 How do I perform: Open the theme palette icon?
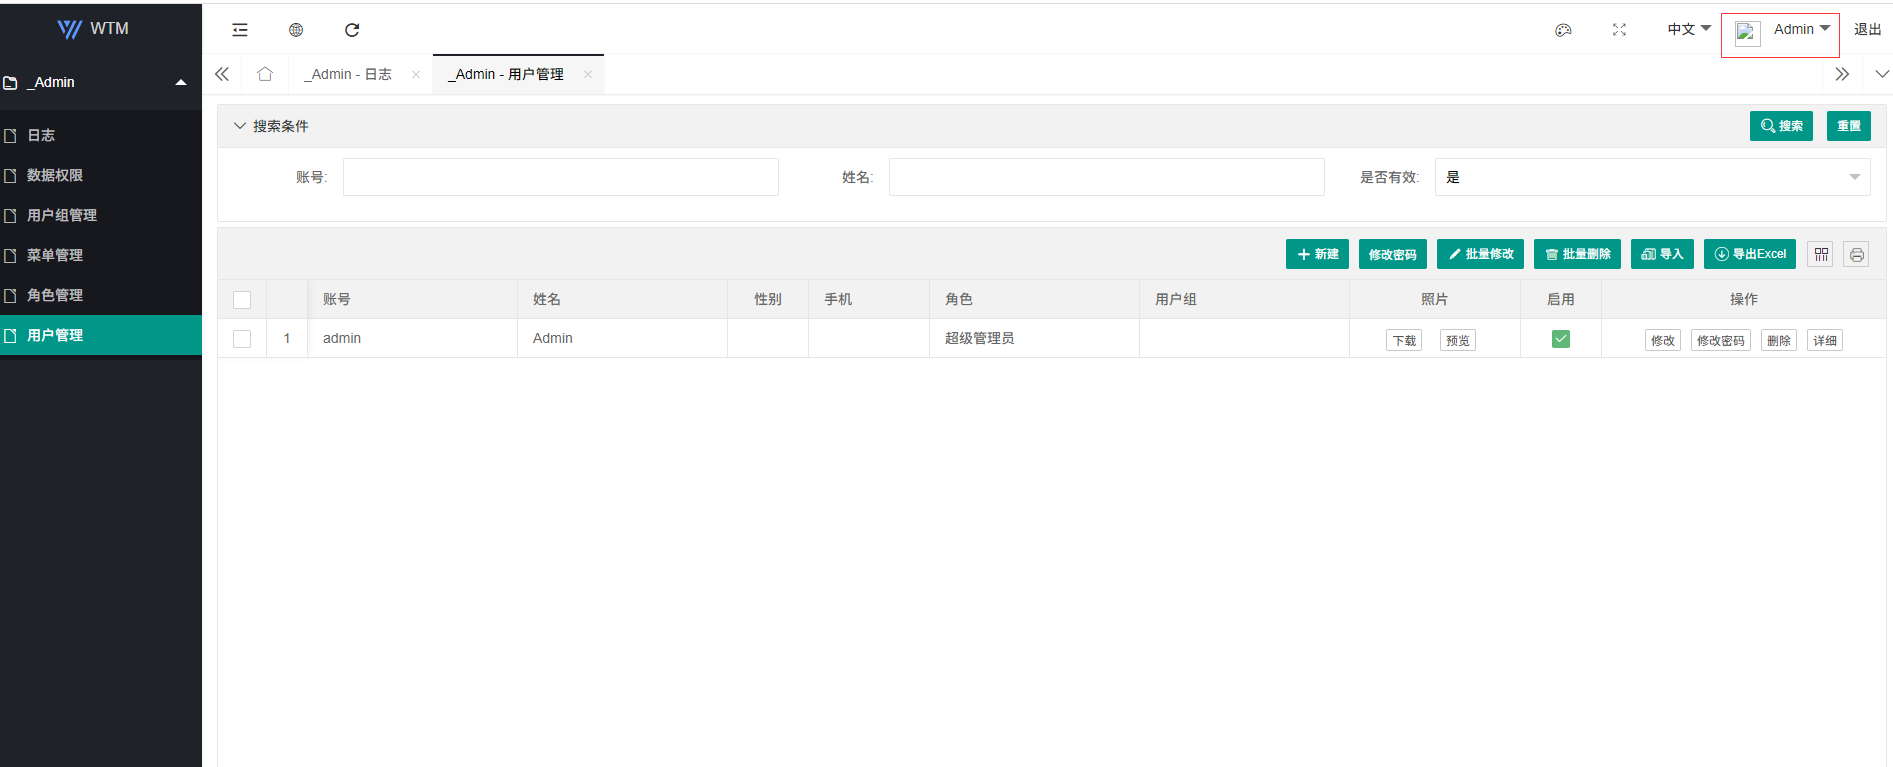1563,30
